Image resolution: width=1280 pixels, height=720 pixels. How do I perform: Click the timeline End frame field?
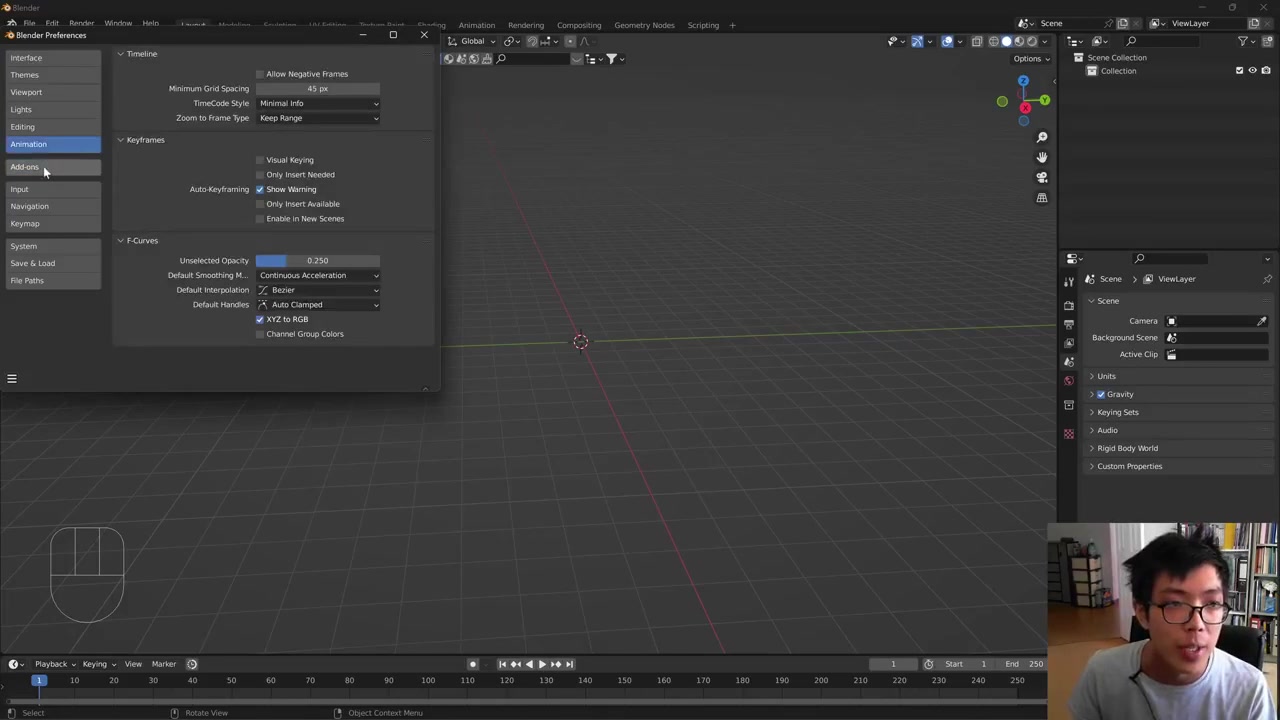click(x=1026, y=664)
